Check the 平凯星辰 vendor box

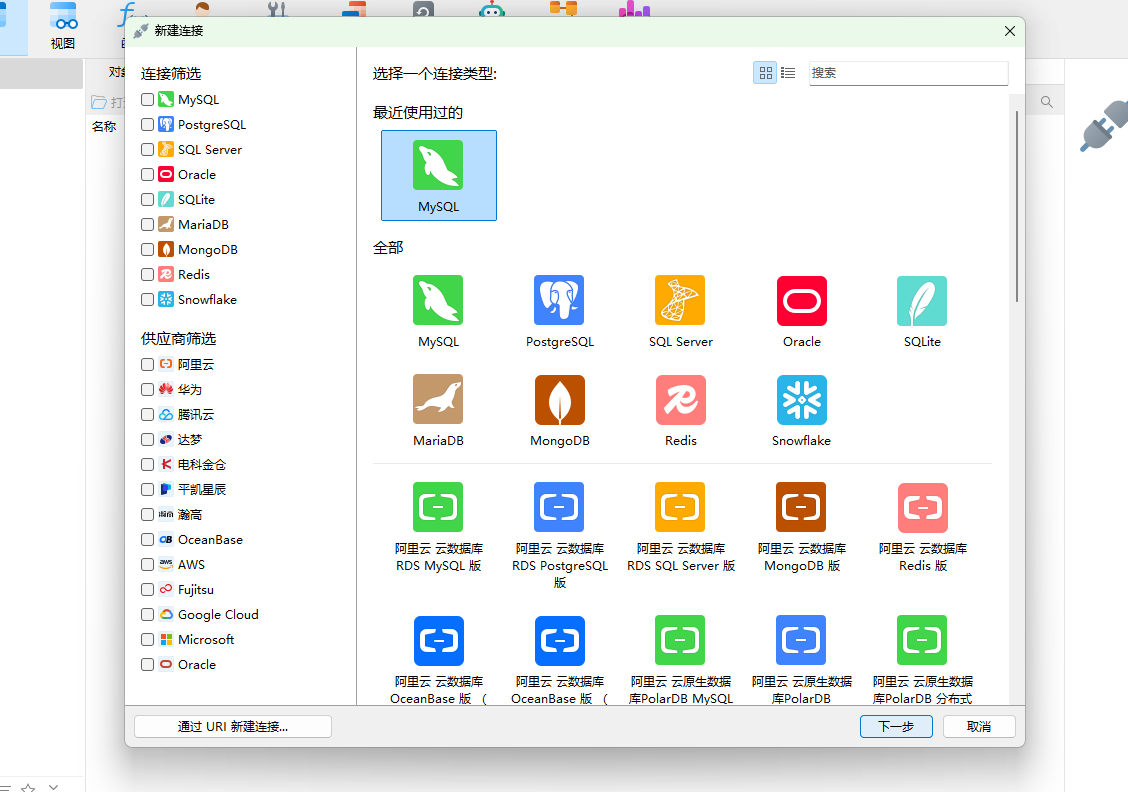pyautogui.click(x=147, y=489)
